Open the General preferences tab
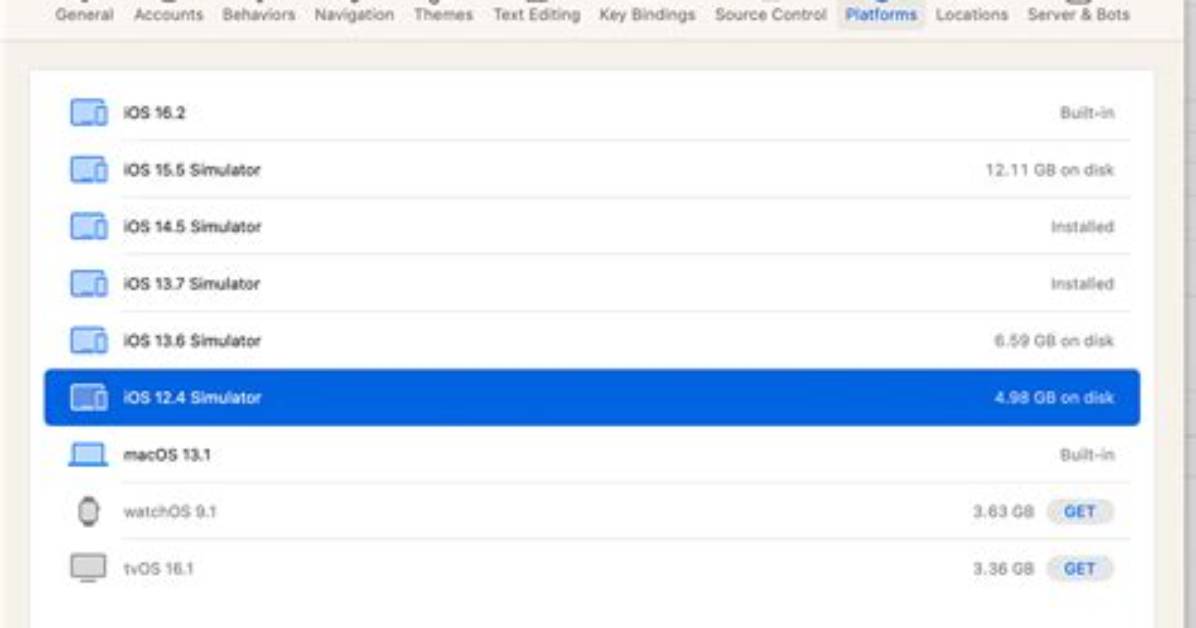 84,14
